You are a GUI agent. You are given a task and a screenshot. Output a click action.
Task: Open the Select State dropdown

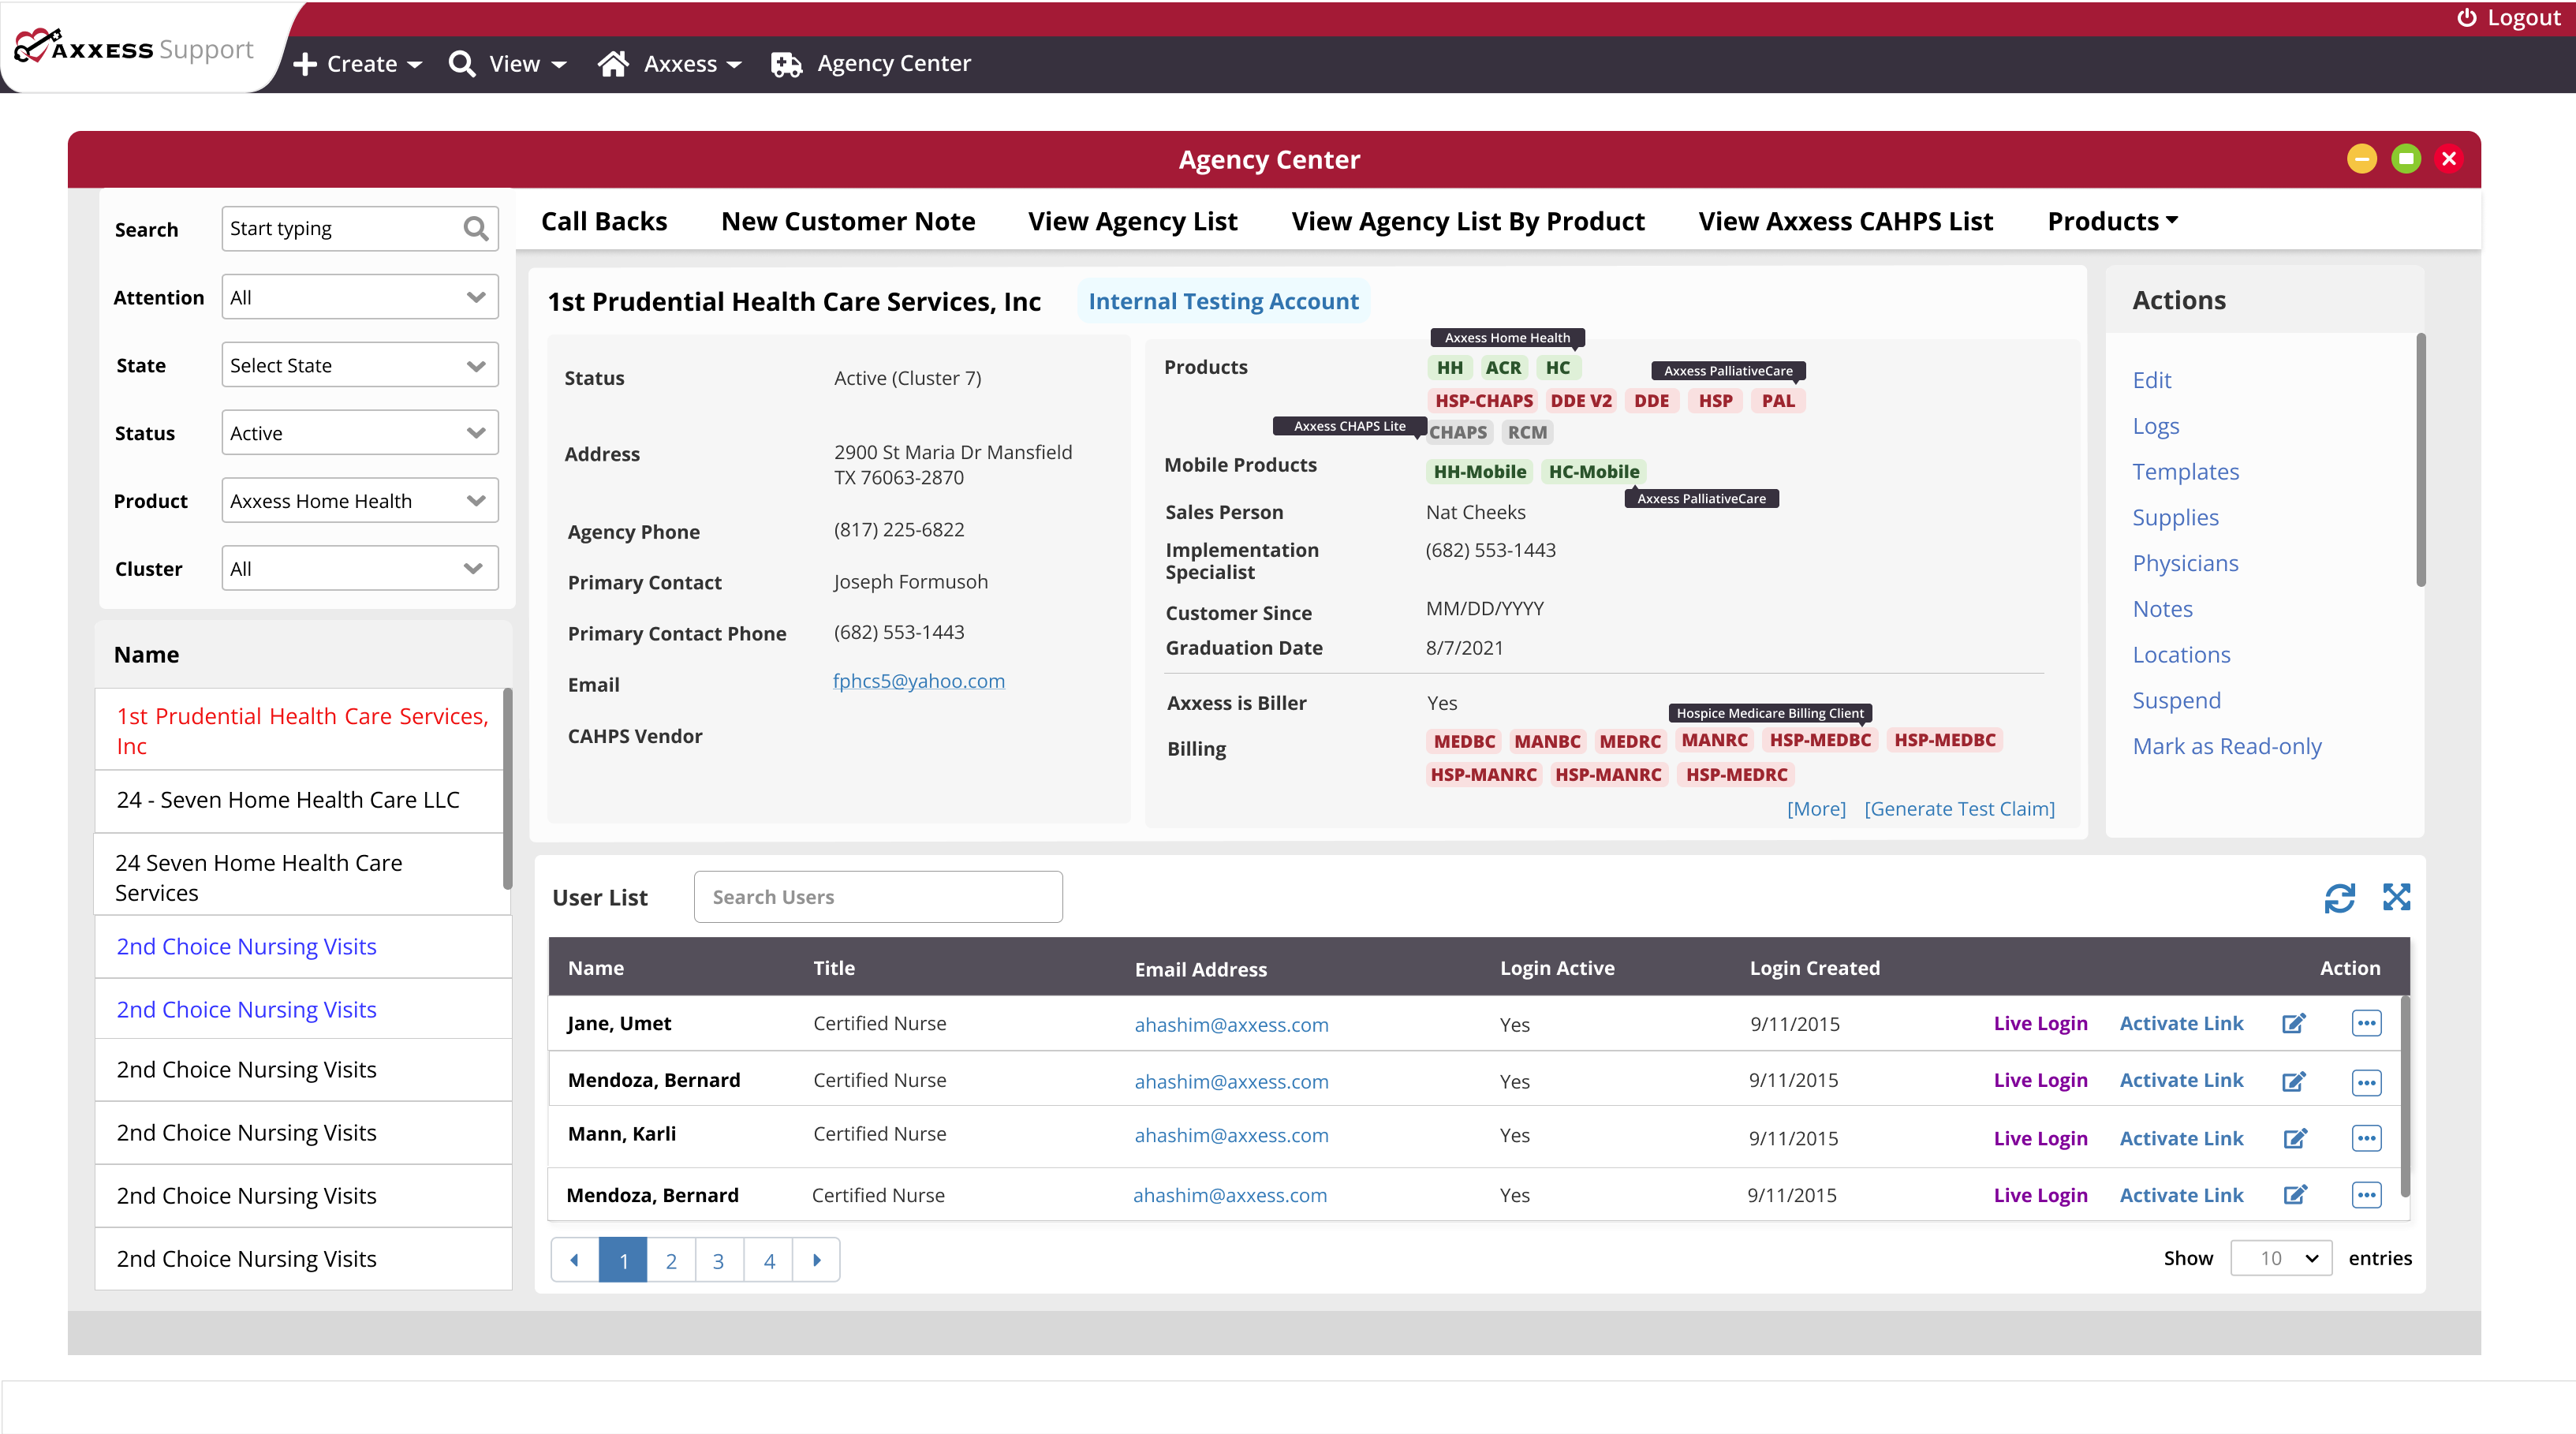[359, 365]
